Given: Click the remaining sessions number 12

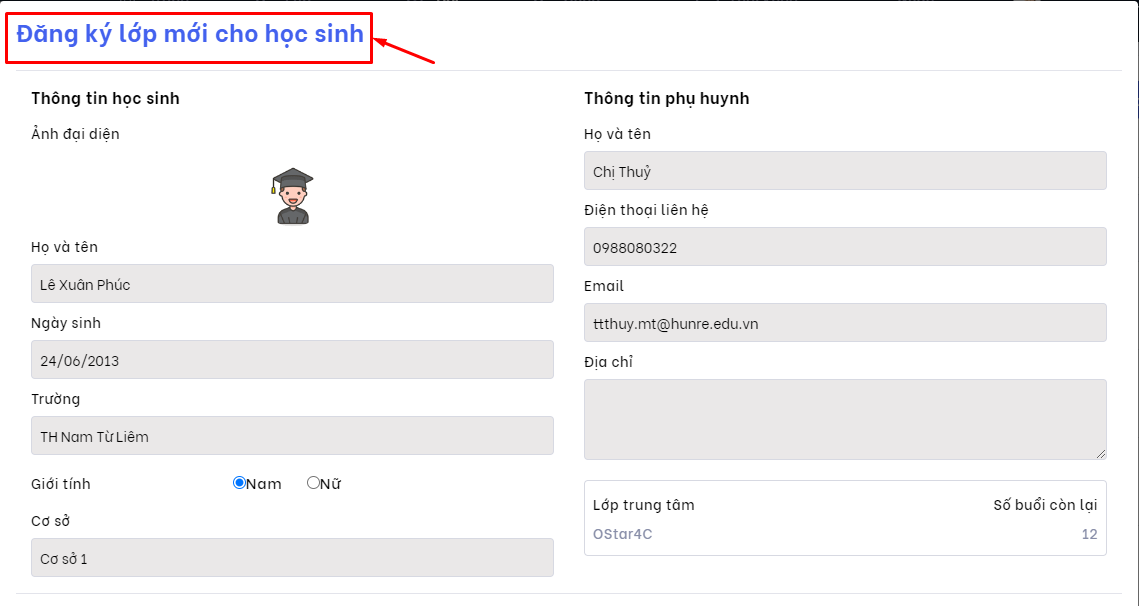Looking at the screenshot, I should (x=1089, y=534).
